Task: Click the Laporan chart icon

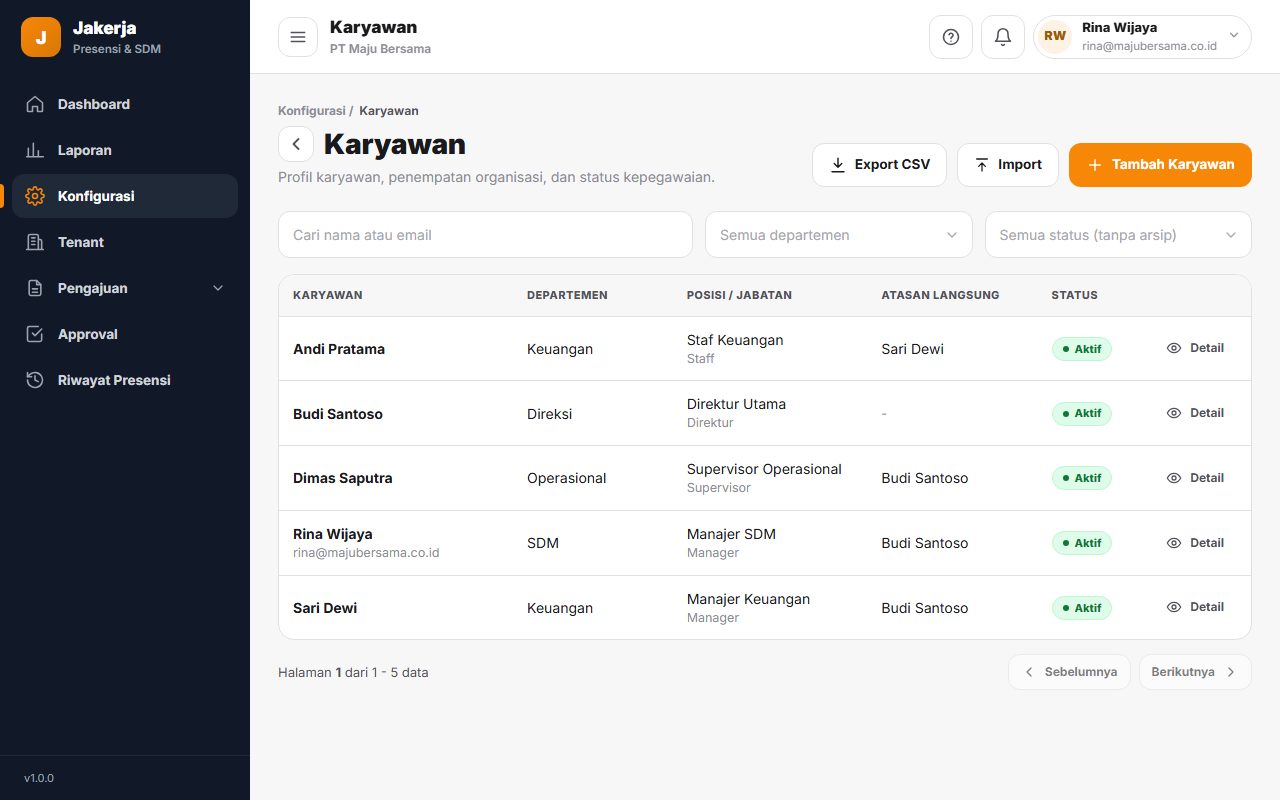Action: [x=35, y=150]
